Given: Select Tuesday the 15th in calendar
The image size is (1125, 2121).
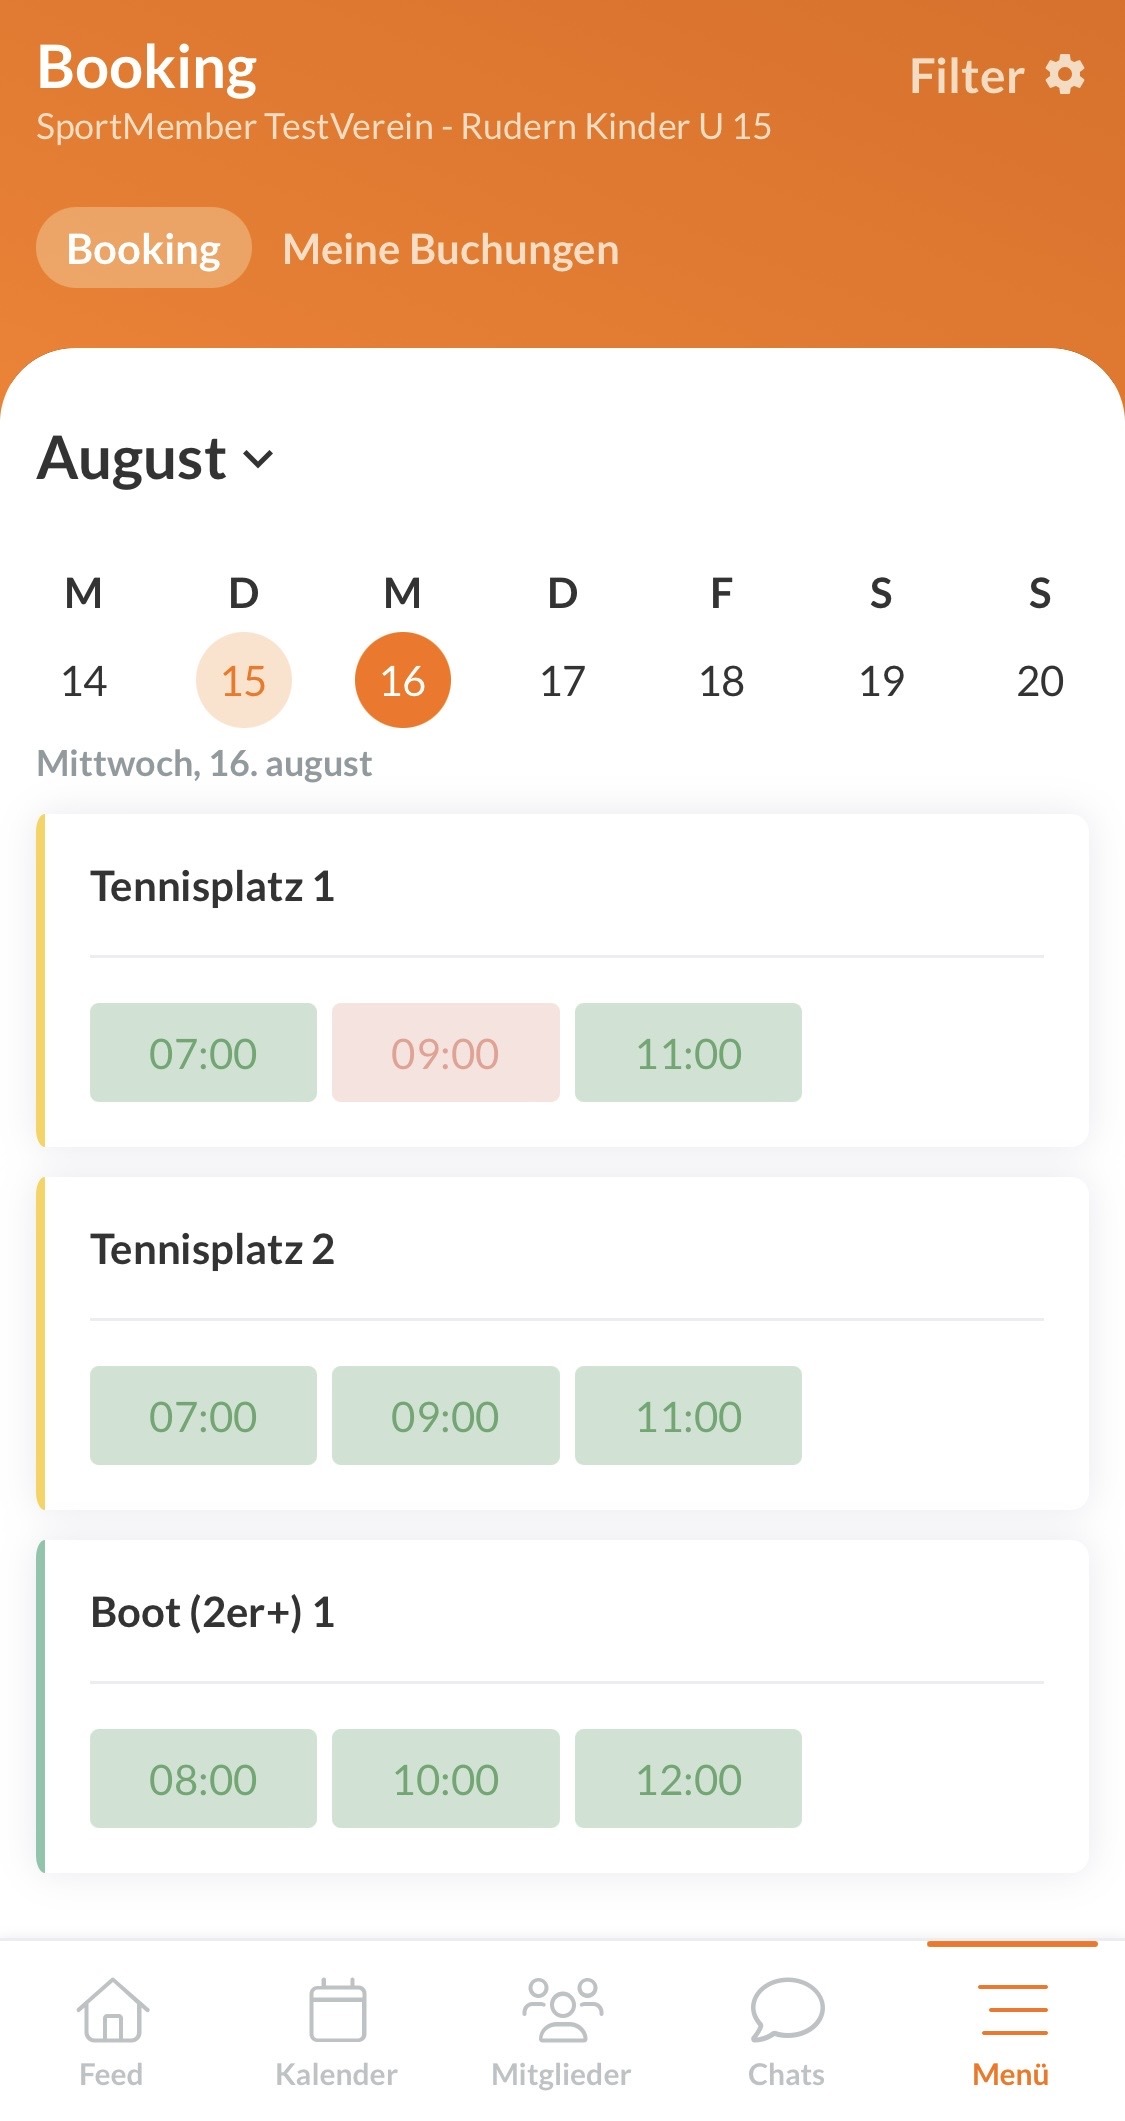Looking at the screenshot, I should point(243,681).
